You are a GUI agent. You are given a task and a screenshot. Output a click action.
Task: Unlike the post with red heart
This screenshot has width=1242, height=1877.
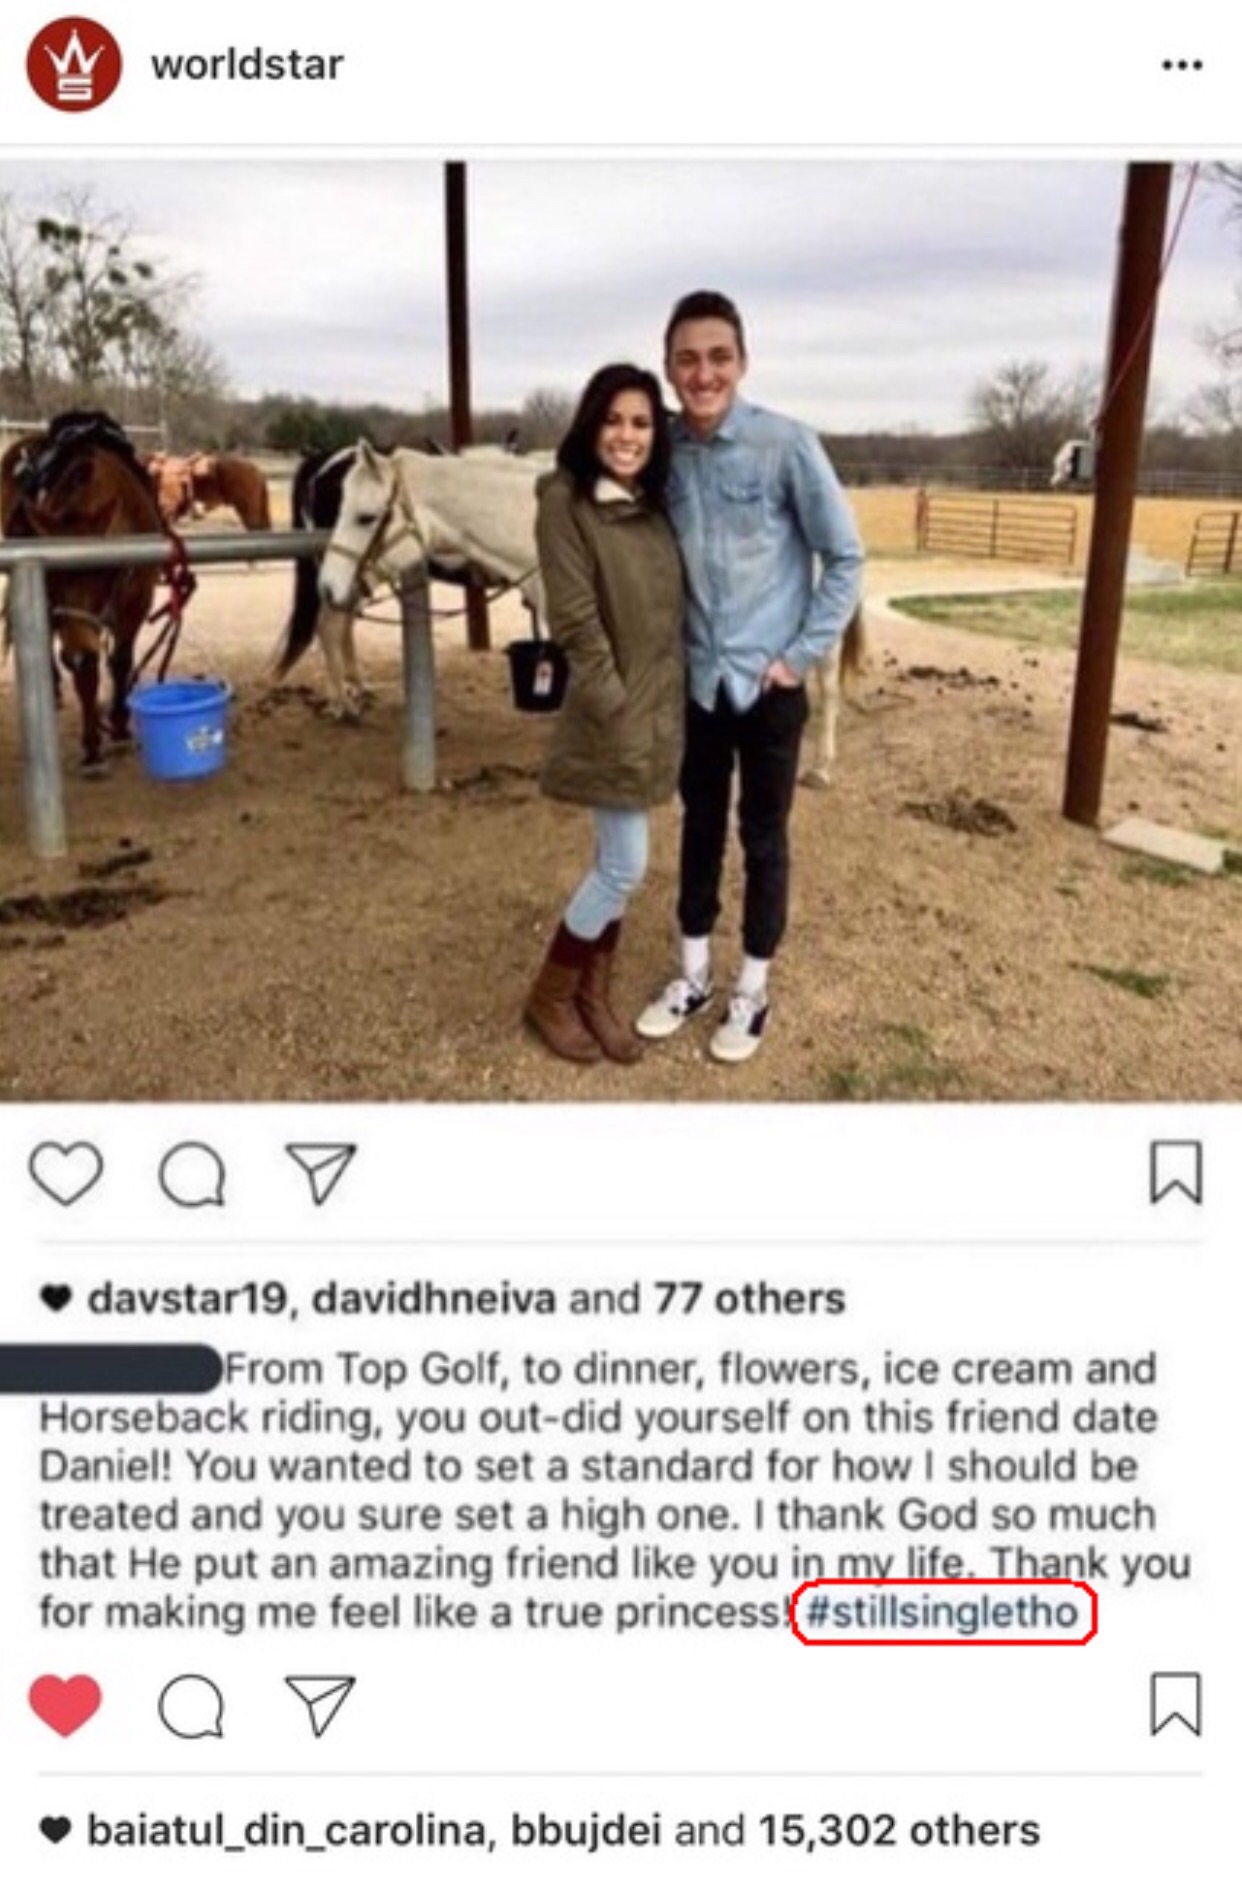(66, 1704)
